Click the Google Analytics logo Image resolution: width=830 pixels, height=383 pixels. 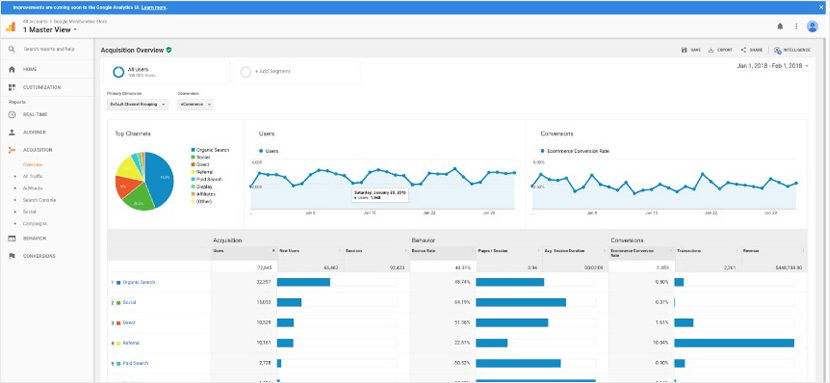[x=11, y=26]
